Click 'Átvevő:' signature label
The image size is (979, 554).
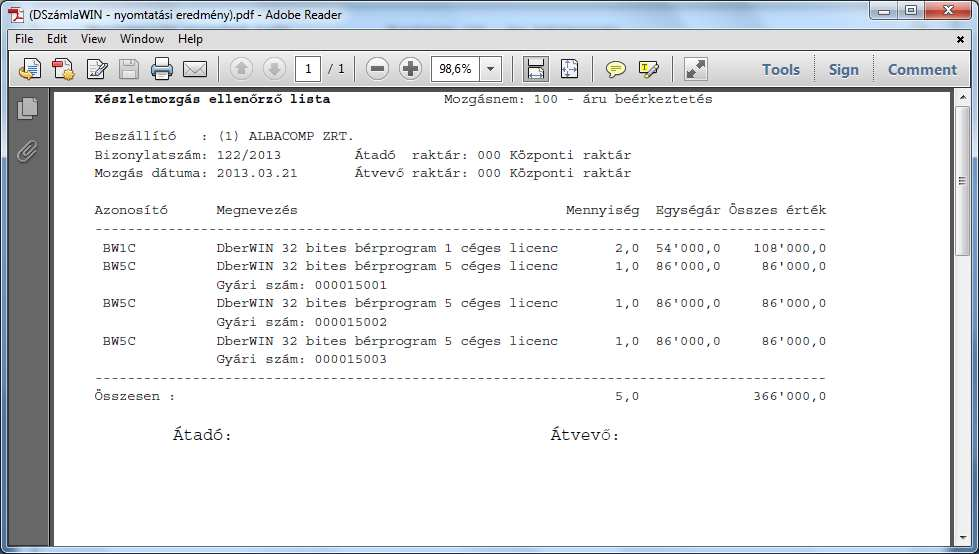[x=584, y=435]
